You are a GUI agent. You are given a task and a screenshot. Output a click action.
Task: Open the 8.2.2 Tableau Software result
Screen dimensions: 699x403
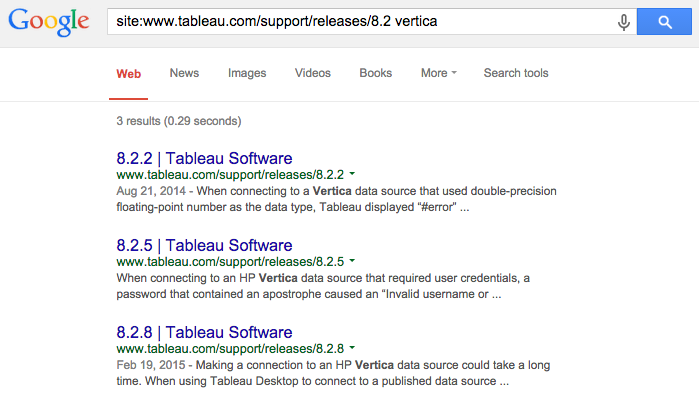coord(204,158)
